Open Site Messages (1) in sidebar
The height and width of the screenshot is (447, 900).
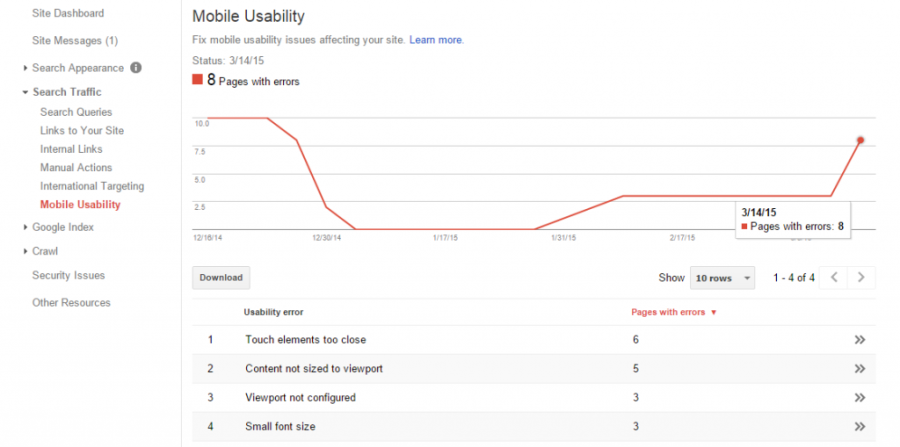(75, 41)
